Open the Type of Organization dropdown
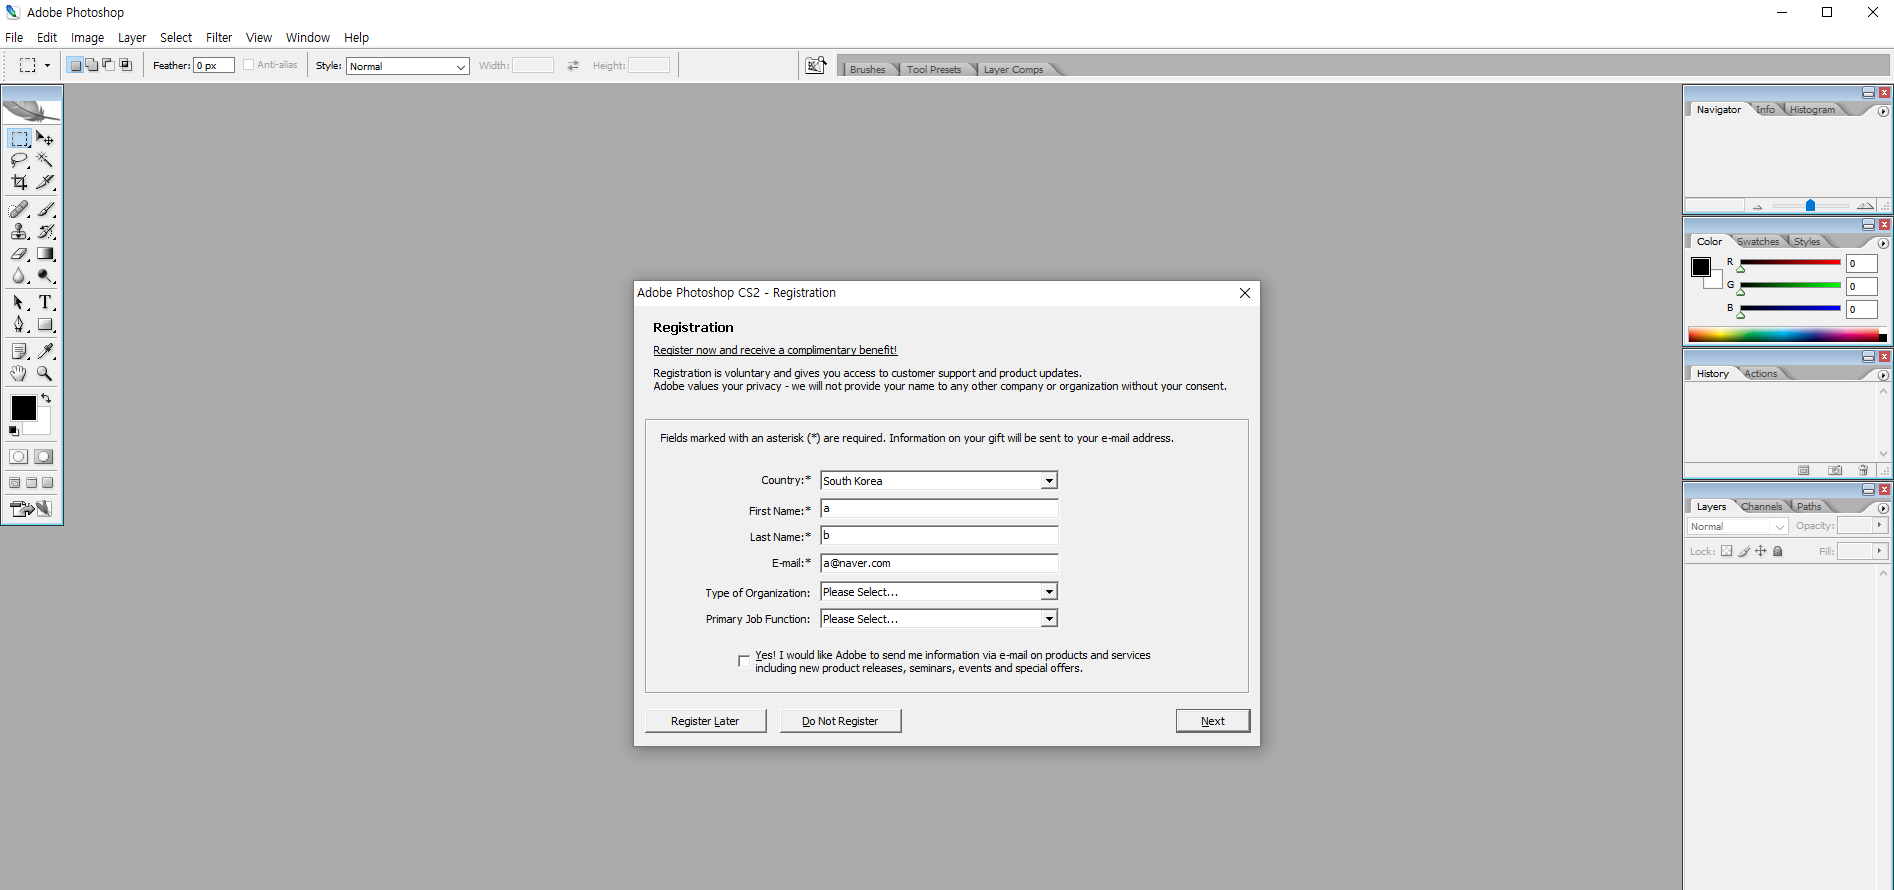The image size is (1894, 890). pyautogui.click(x=1049, y=592)
